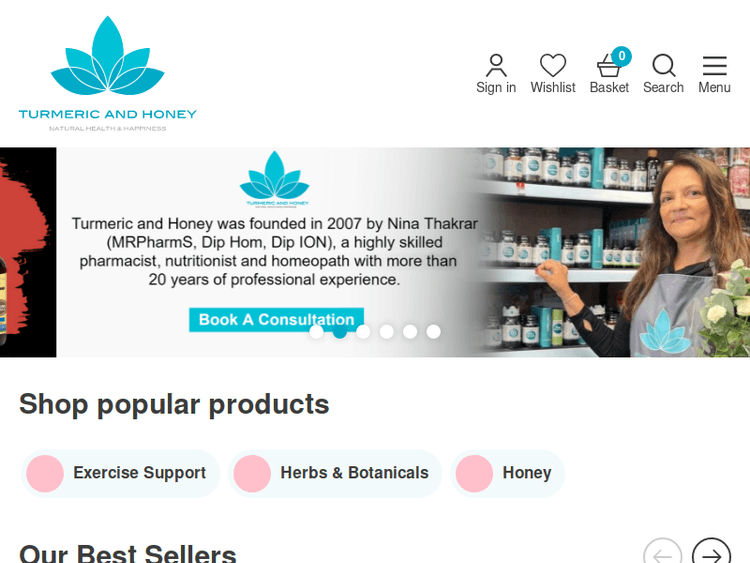Click the Book A Consultation button
Viewport: 750px width, 563px height.
tap(276, 320)
